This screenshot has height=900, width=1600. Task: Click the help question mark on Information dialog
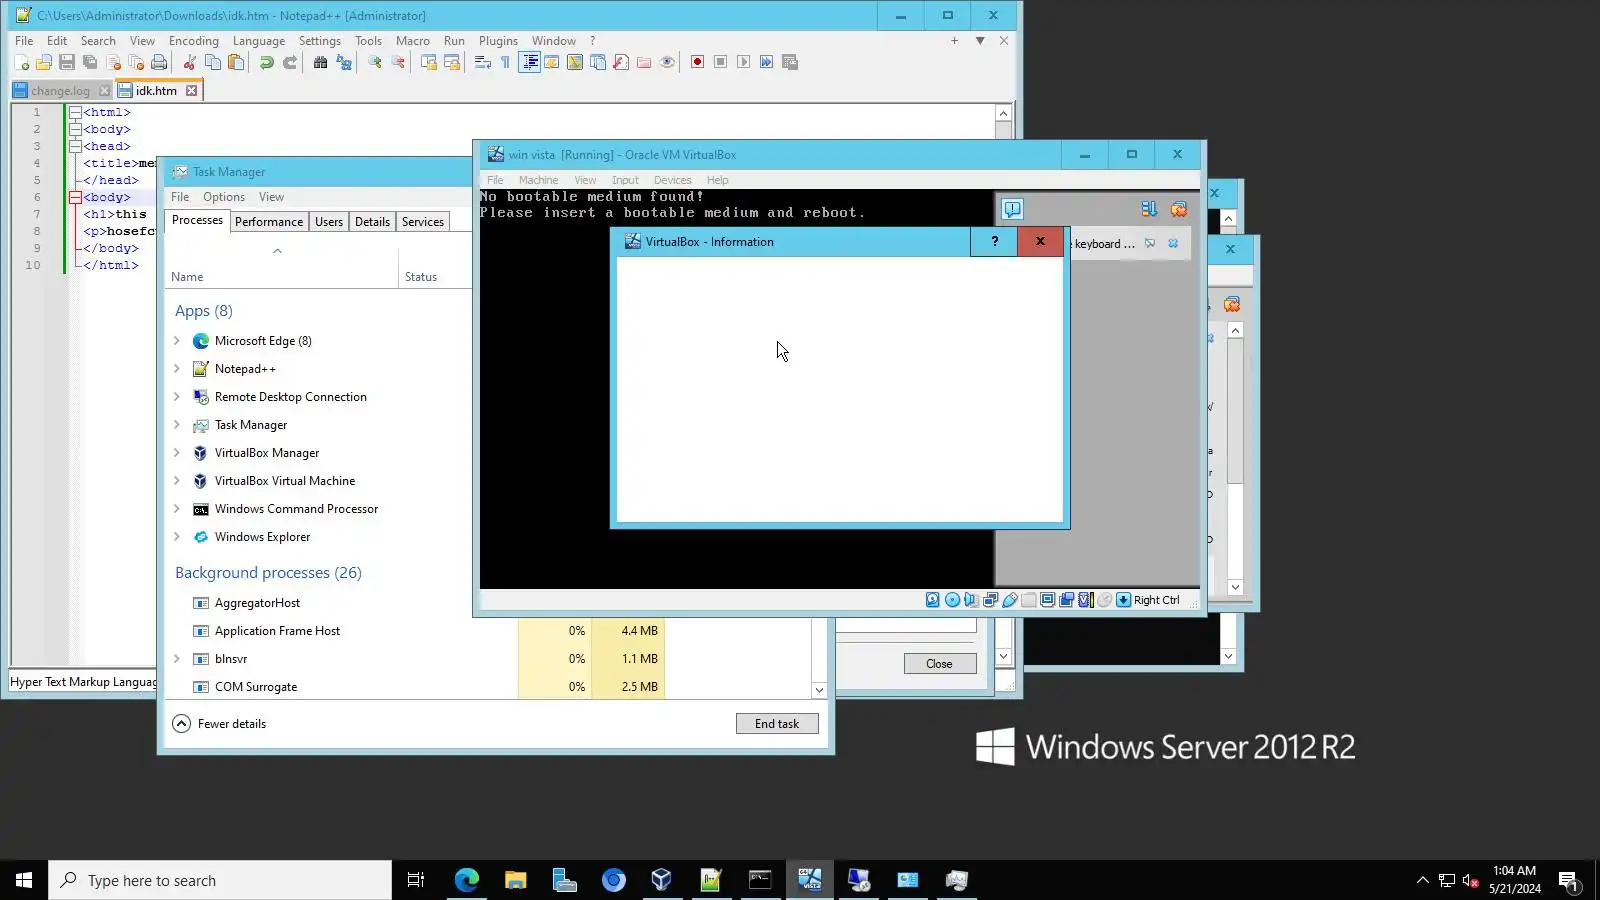994,241
